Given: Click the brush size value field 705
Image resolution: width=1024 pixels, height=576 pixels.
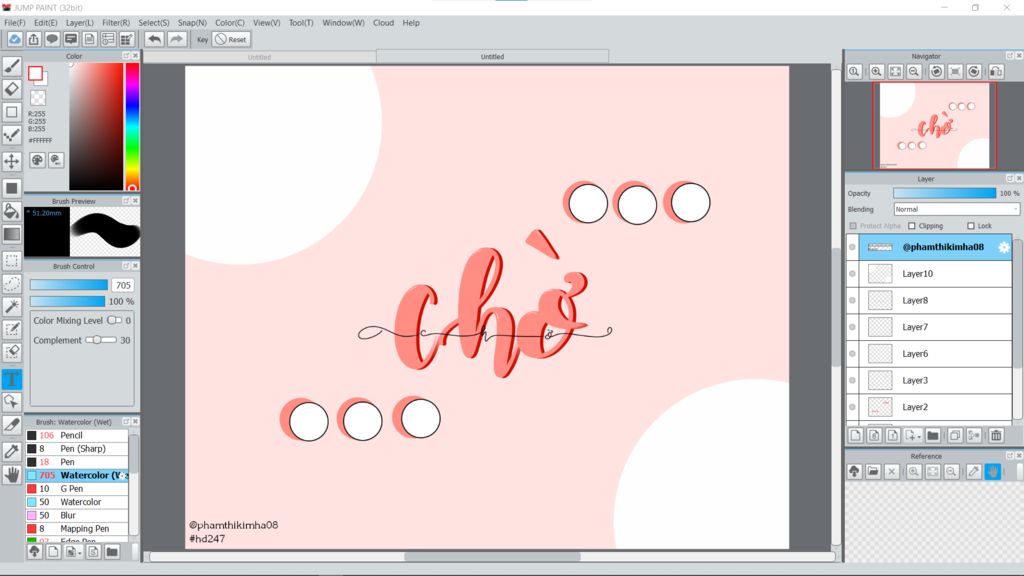Looking at the screenshot, I should point(123,285).
